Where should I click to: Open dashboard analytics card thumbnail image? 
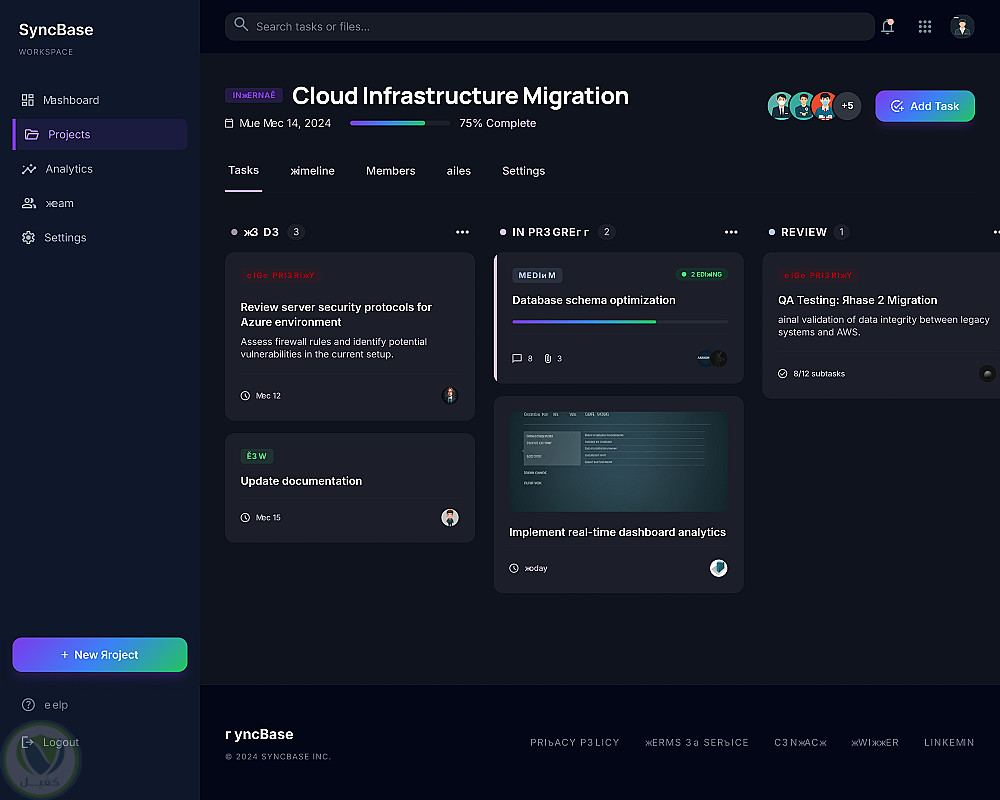[x=619, y=461]
